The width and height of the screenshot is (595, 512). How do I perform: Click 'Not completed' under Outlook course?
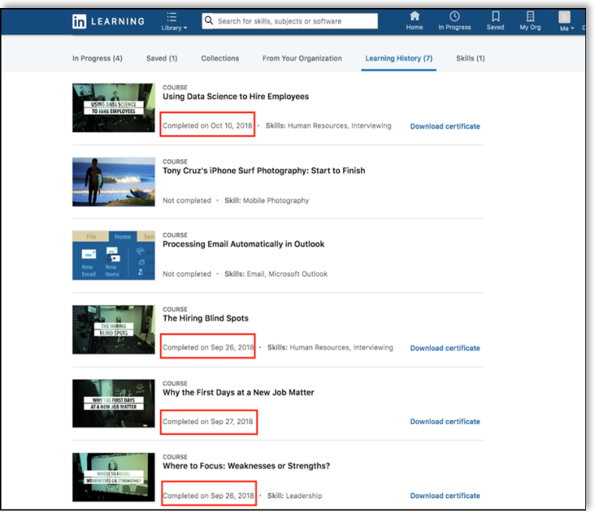tap(187, 274)
